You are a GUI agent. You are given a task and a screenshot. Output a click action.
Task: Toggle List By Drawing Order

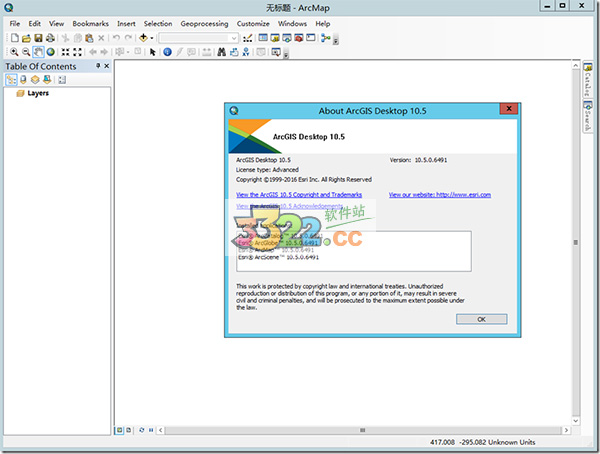tap(11, 80)
